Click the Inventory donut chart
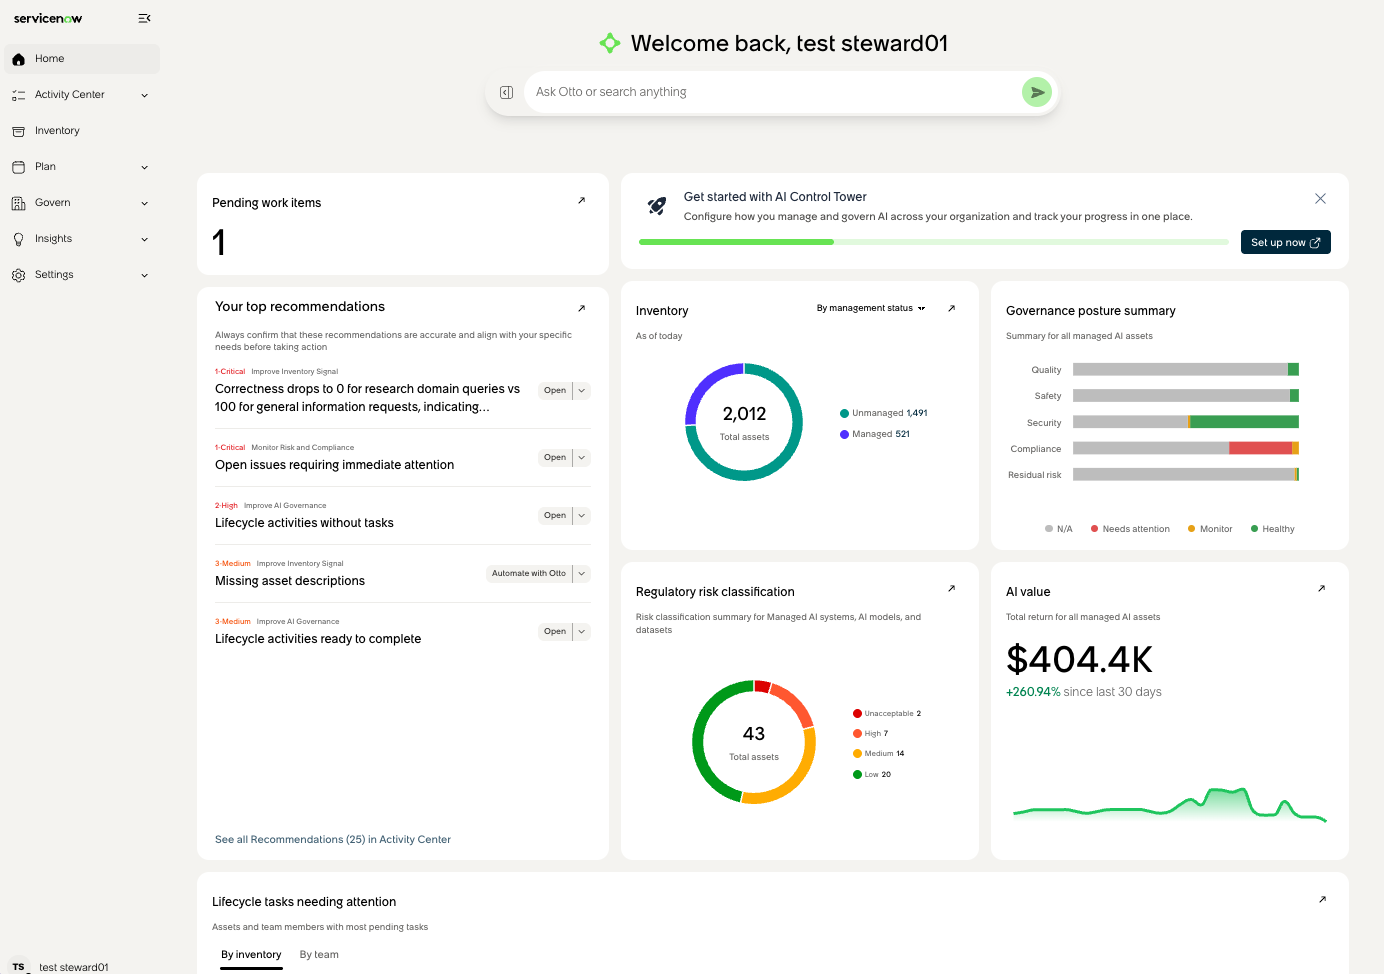The width and height of the screenshot is (1384, 974). pos(744,422)
